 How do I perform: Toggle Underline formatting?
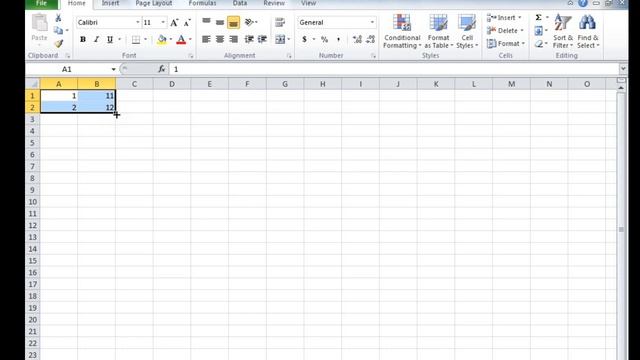point(110,40)
